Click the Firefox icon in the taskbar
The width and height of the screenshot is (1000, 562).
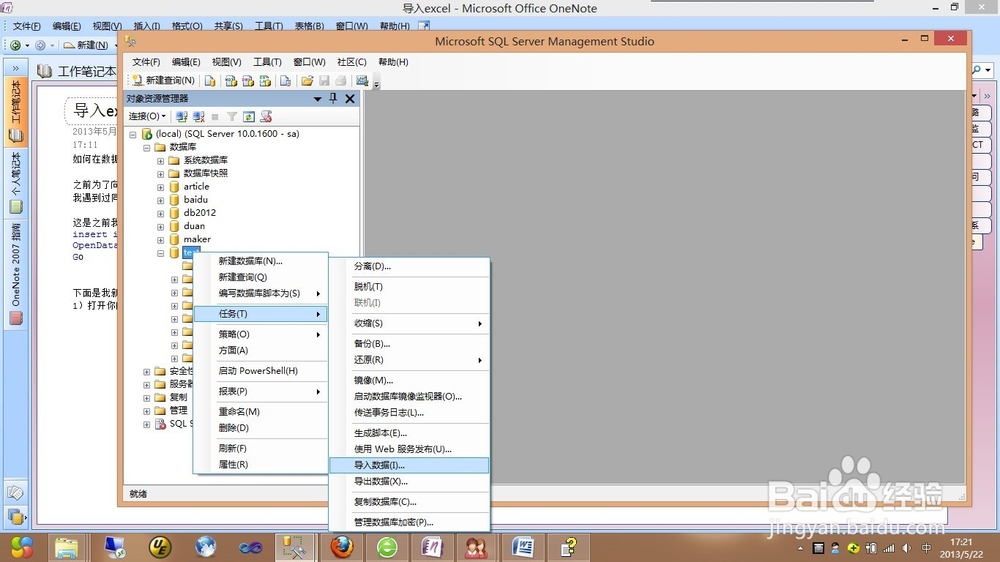point(342,547)
